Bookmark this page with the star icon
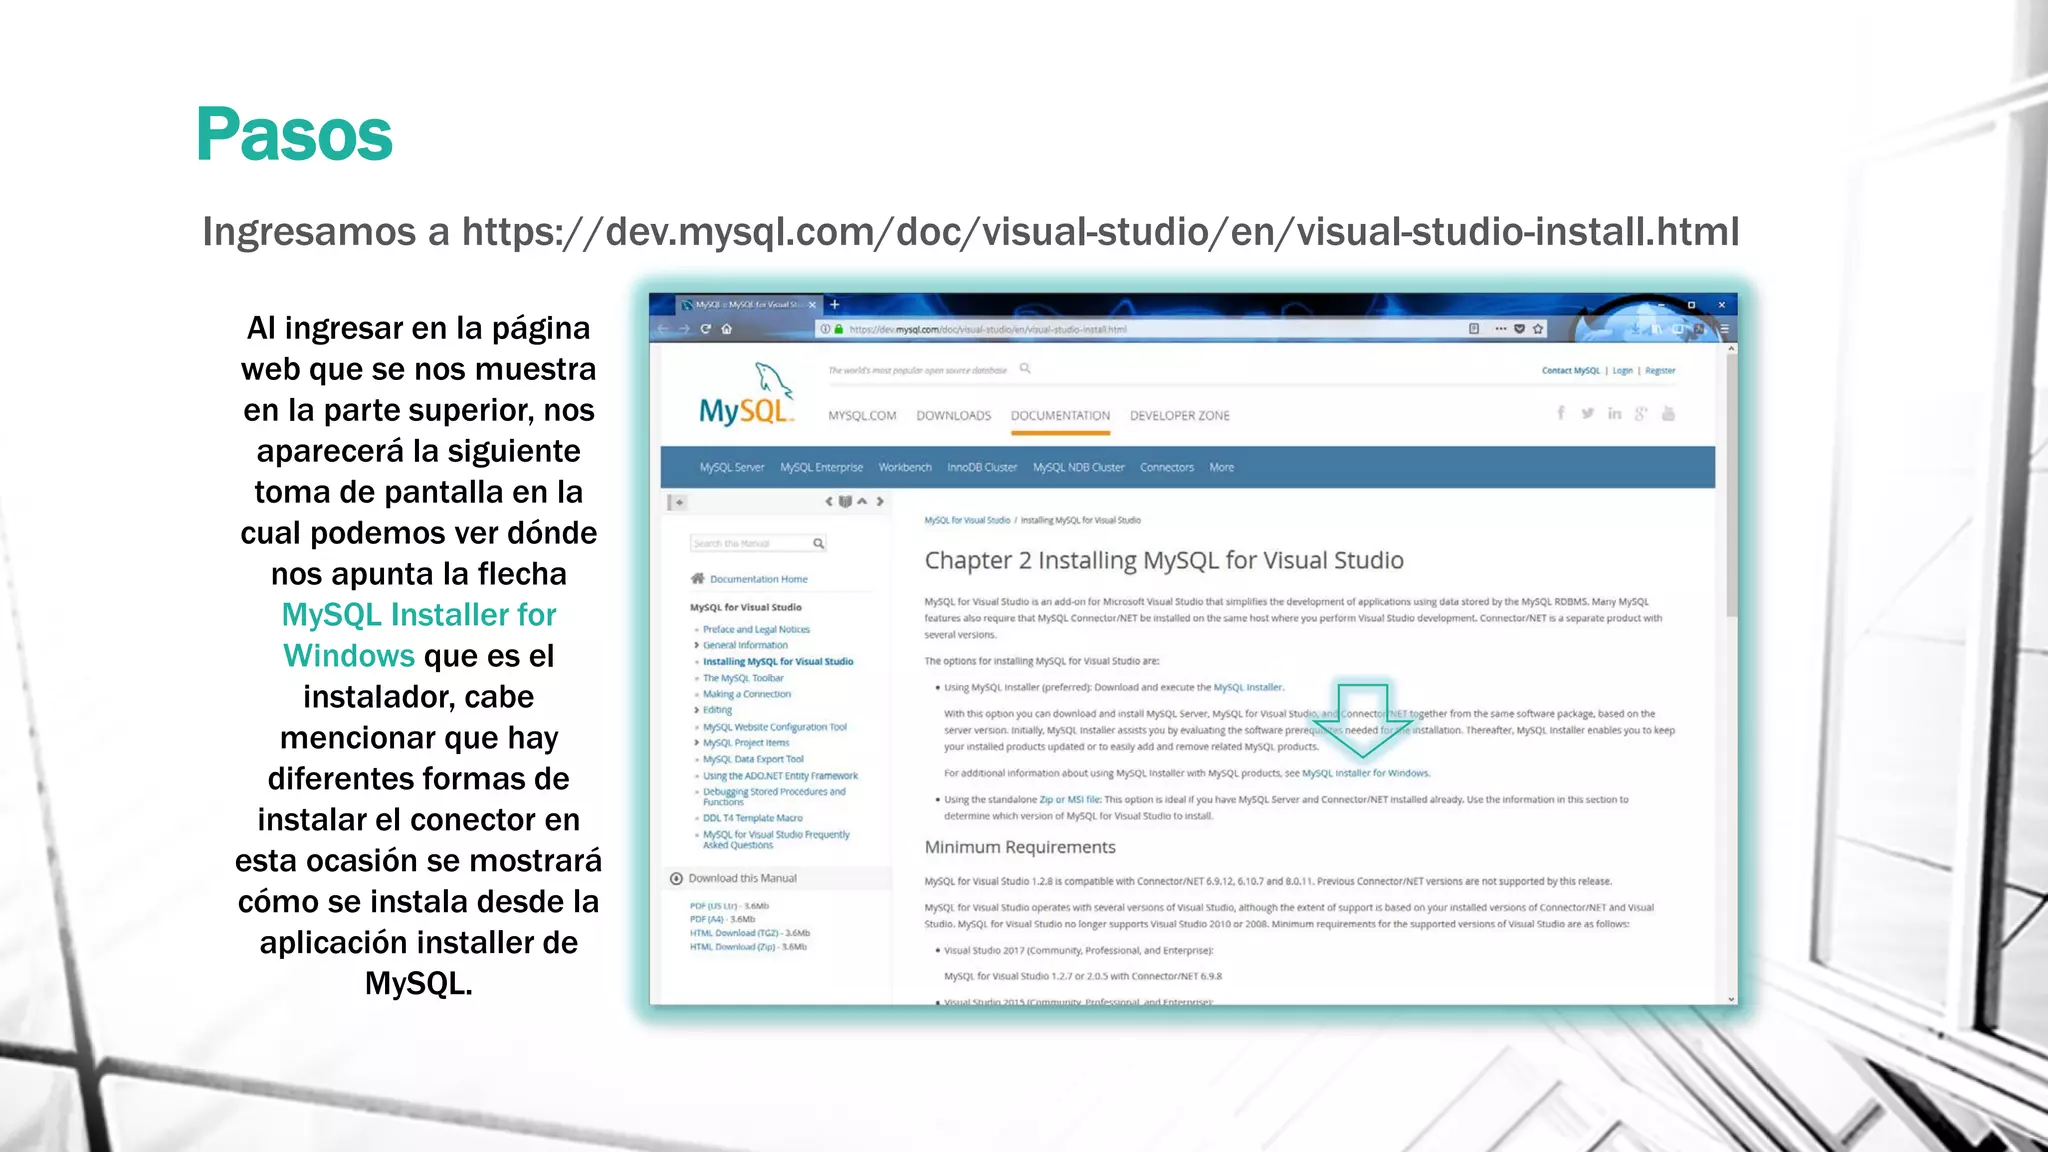The image size is (2048, 1152). pos(1539,329)
